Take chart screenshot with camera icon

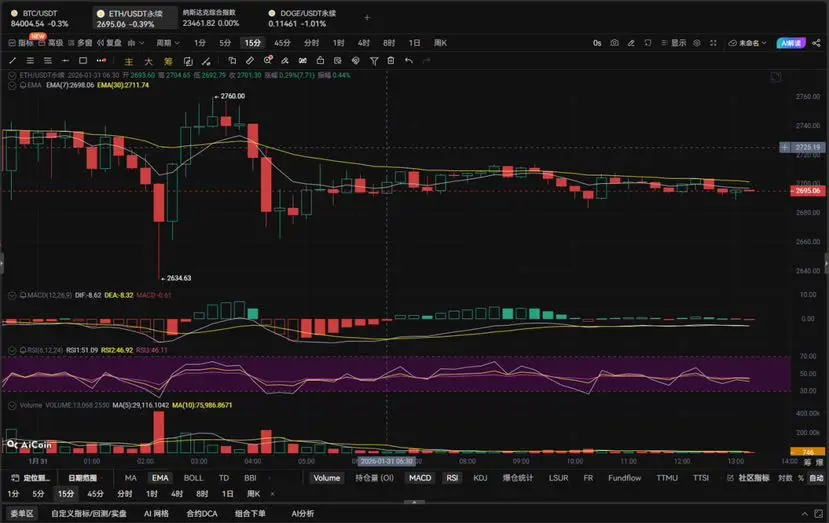click(614, 43)
